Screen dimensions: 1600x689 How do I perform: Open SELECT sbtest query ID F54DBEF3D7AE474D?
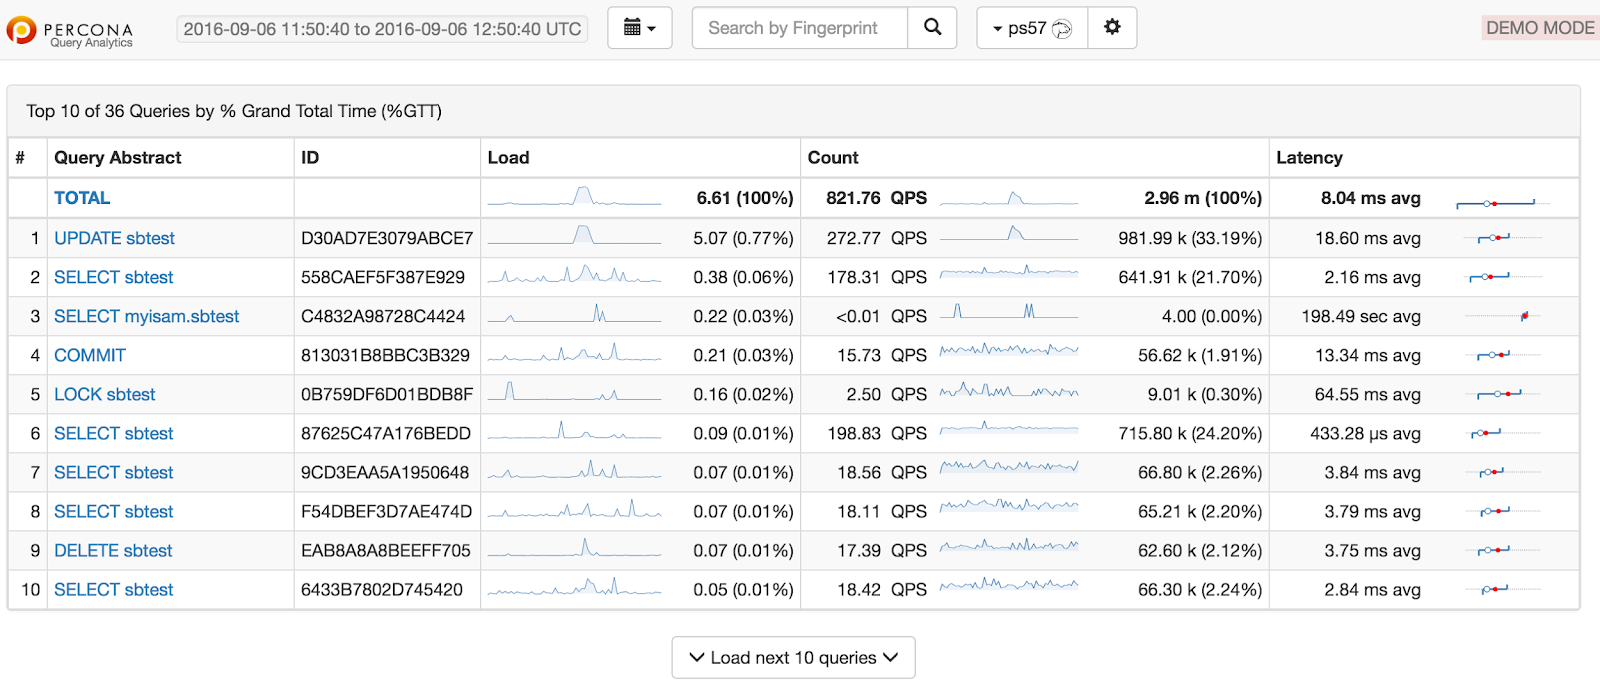(113, 511)
